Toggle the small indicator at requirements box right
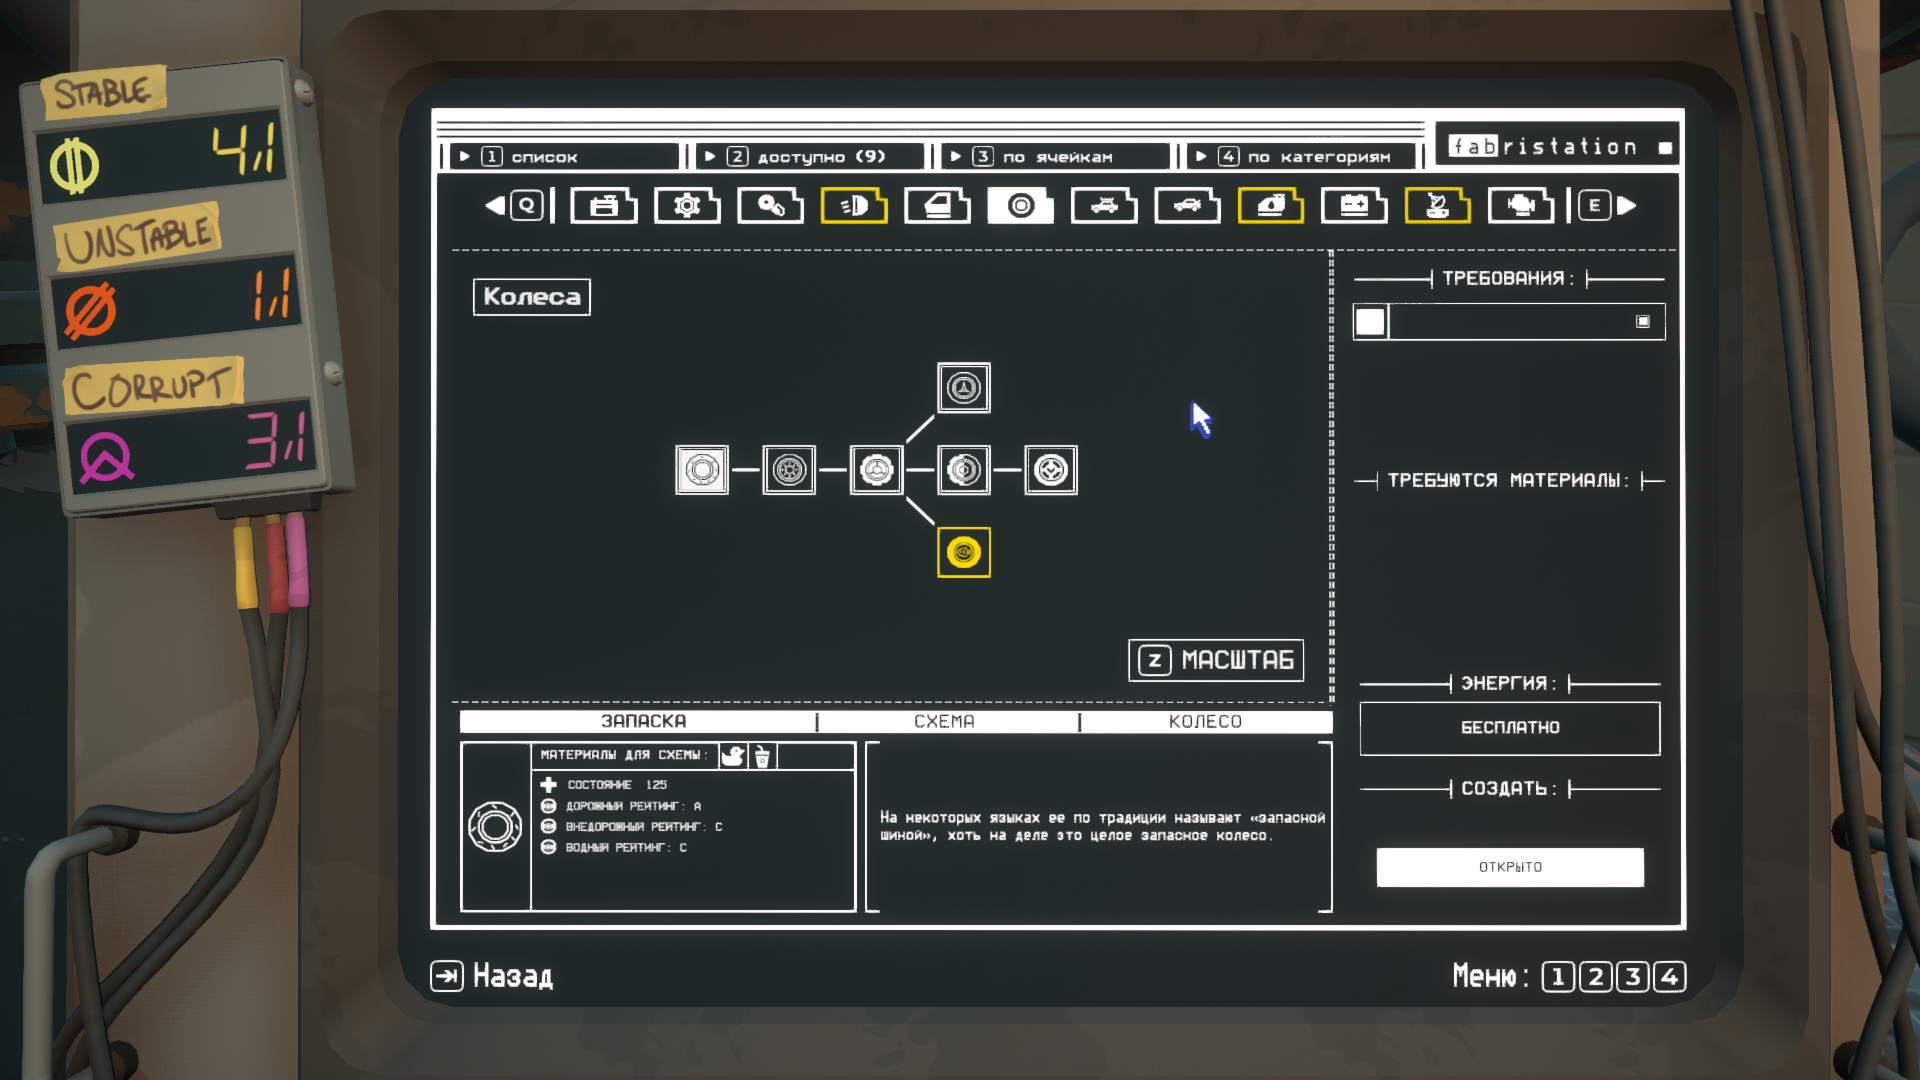This screenshot has height=1080, width=1920. 1643,321
